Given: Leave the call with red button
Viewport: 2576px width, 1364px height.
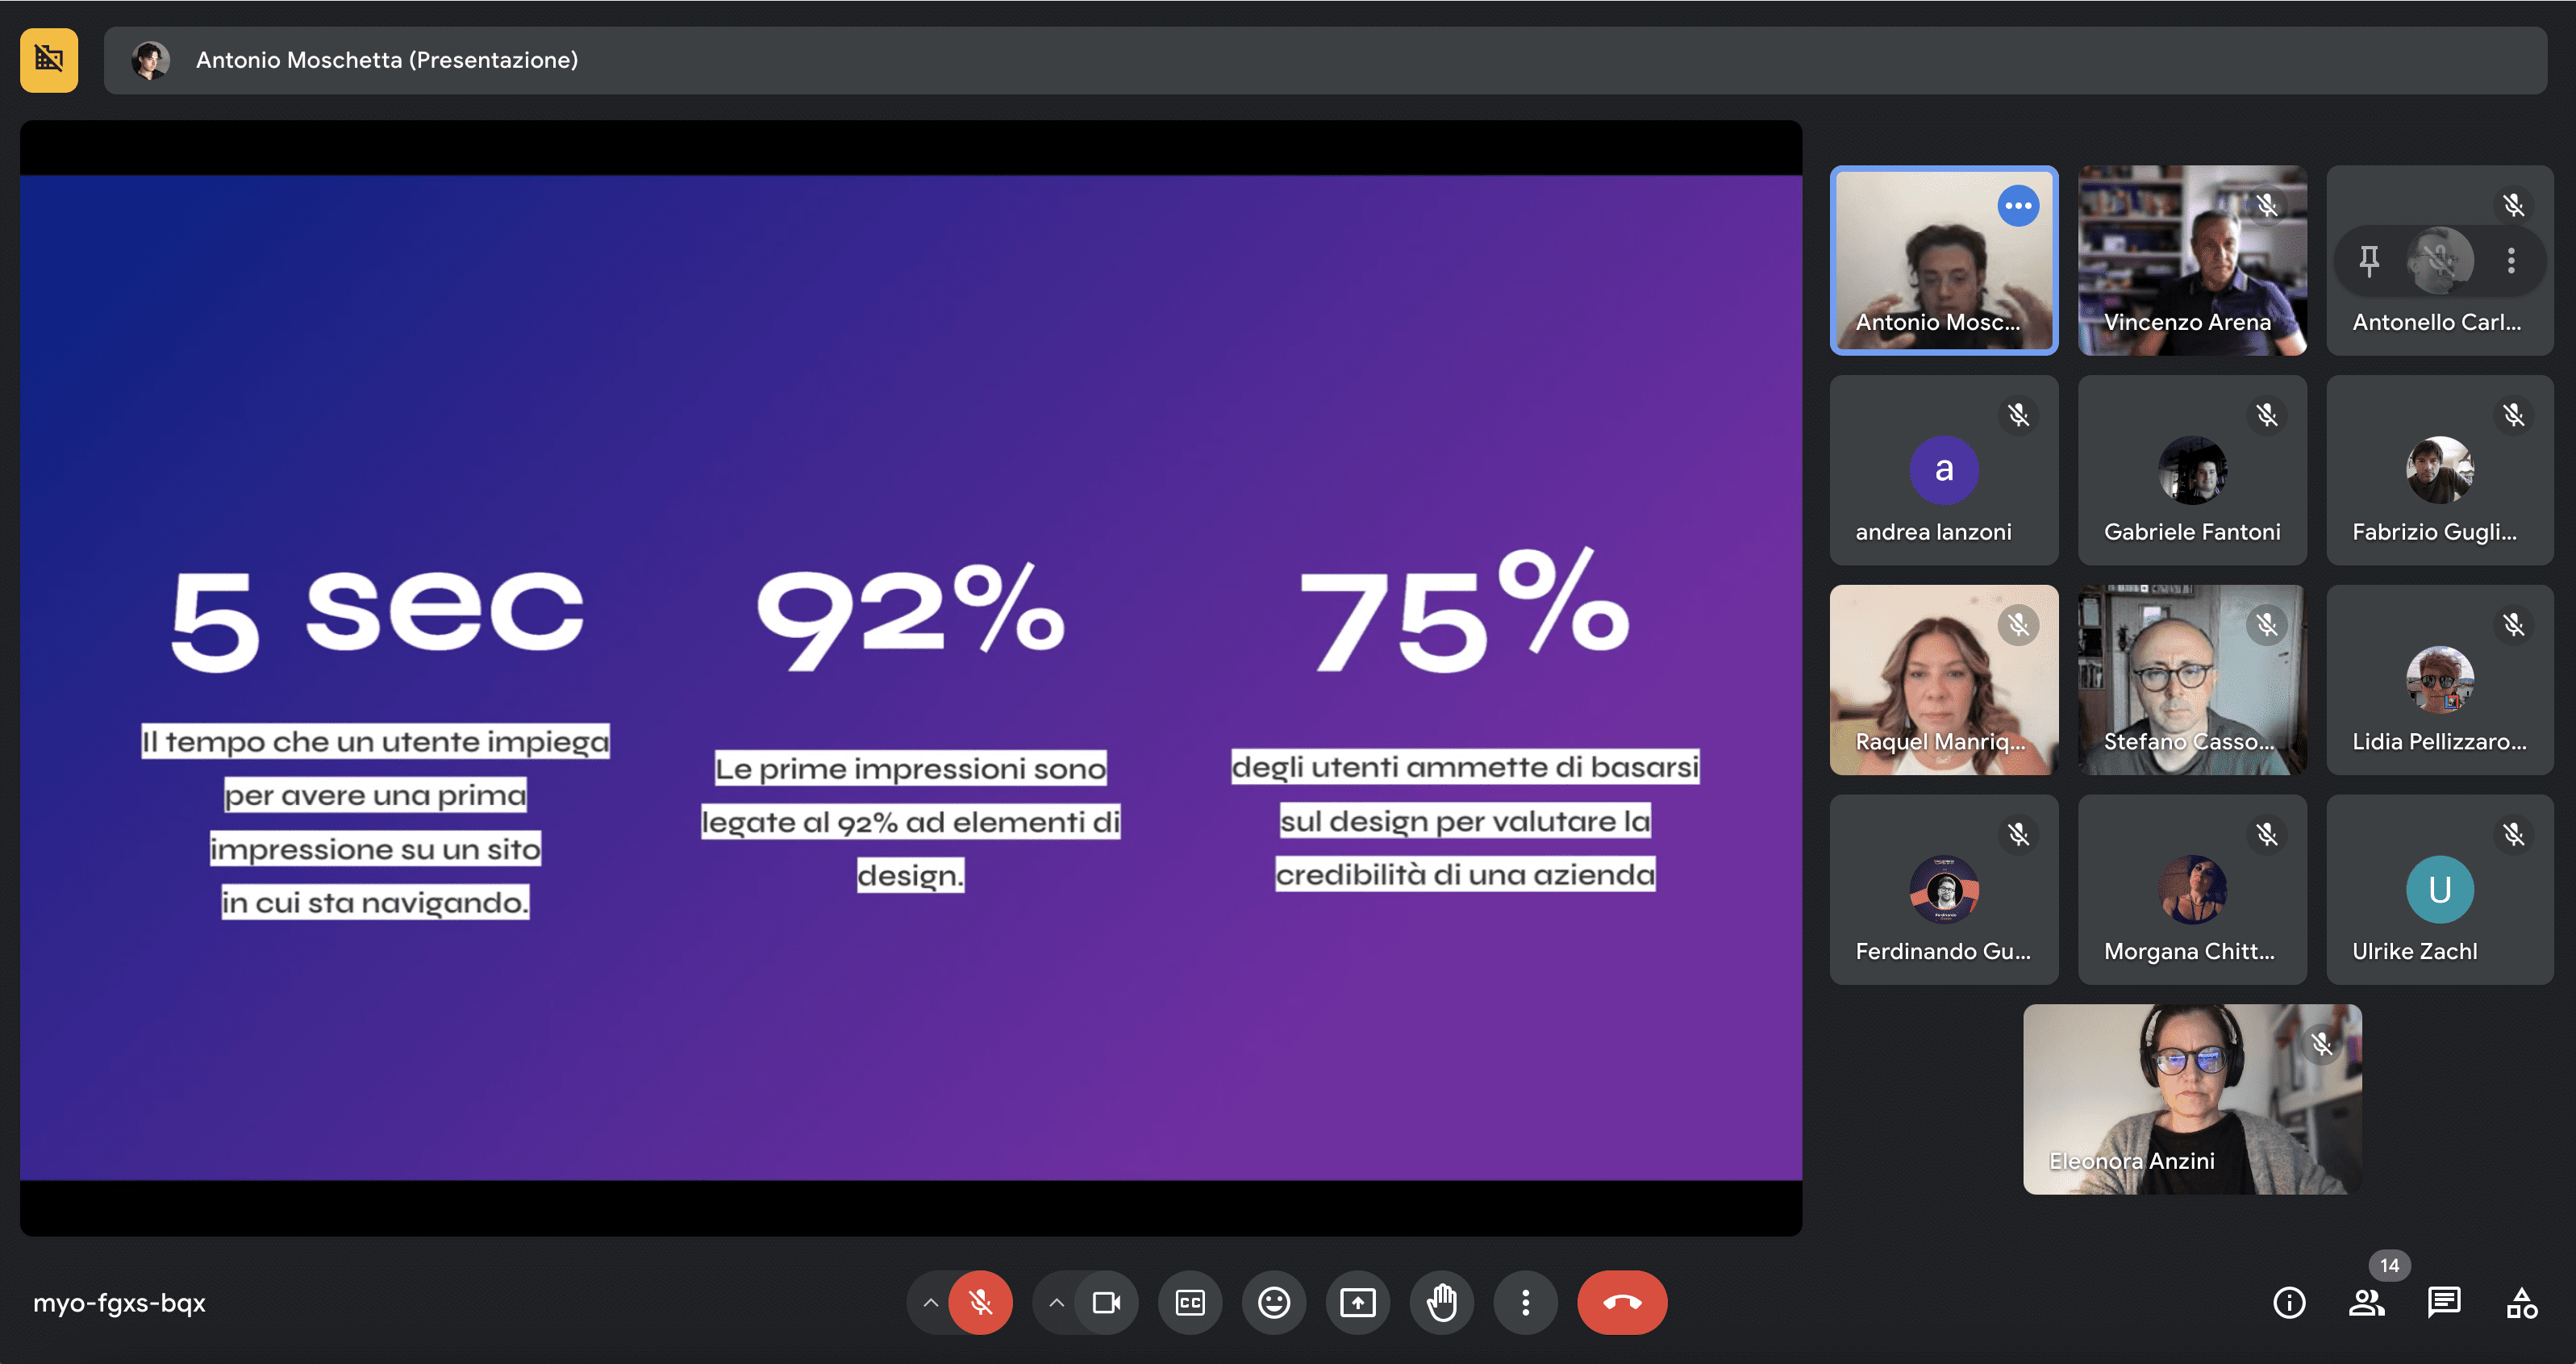Looking at the screenshot, I should pos(1621,1302).
